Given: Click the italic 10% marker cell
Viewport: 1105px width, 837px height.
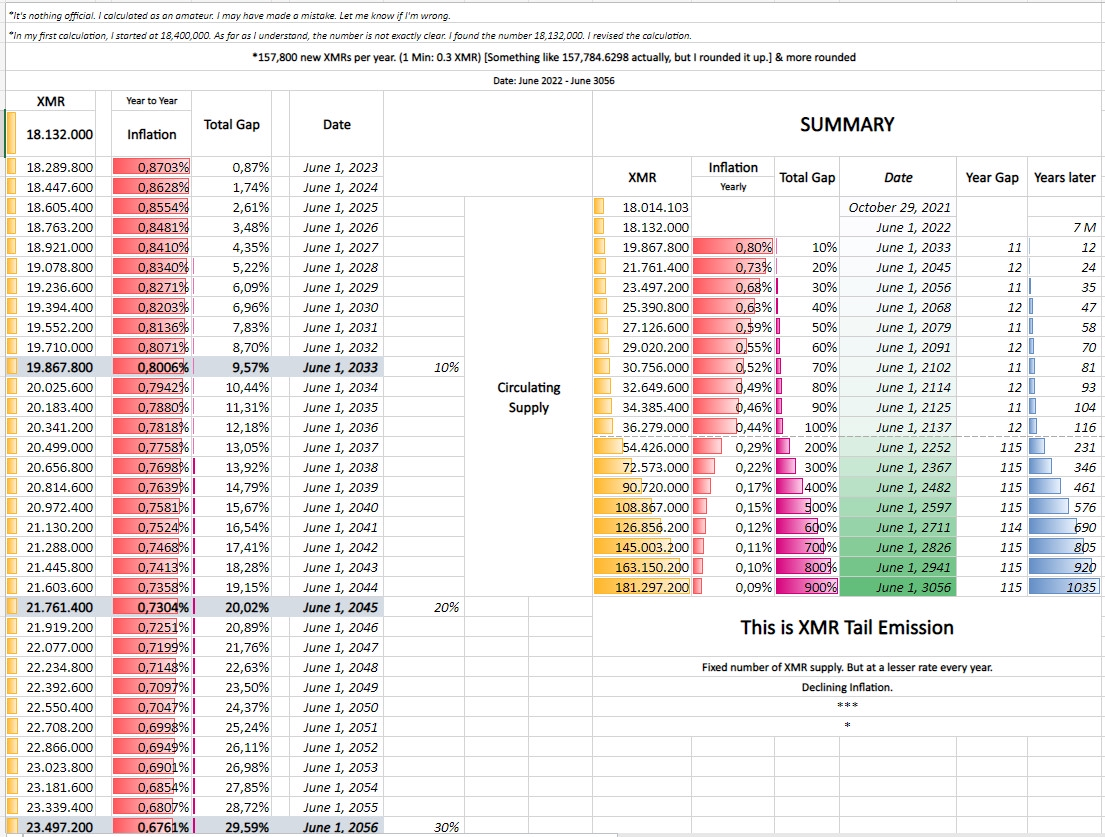Looking at the screenshot, I should [x=424, y=367].
